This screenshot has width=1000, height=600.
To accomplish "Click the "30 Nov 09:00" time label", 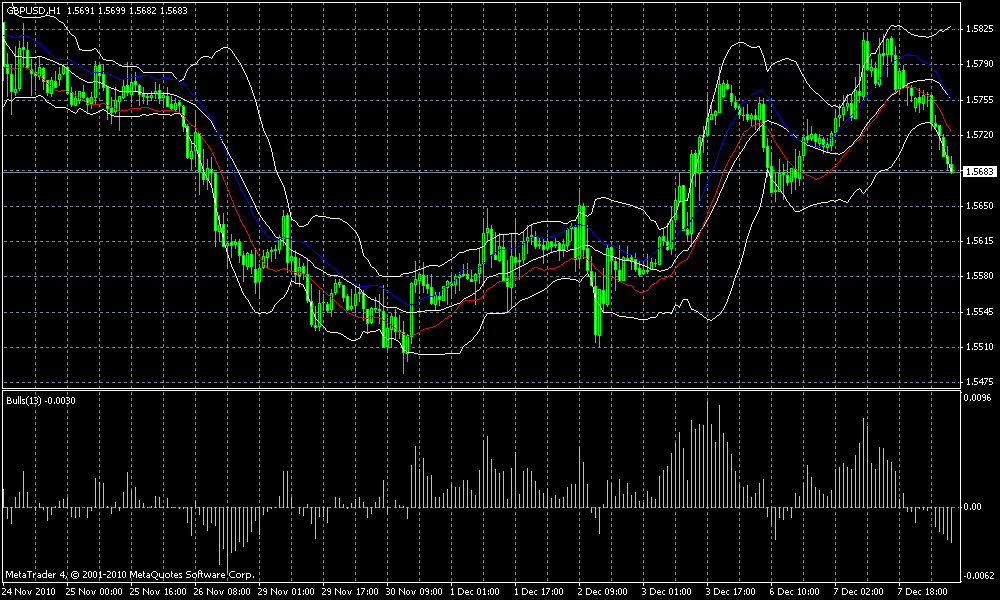I will [415, 592].
